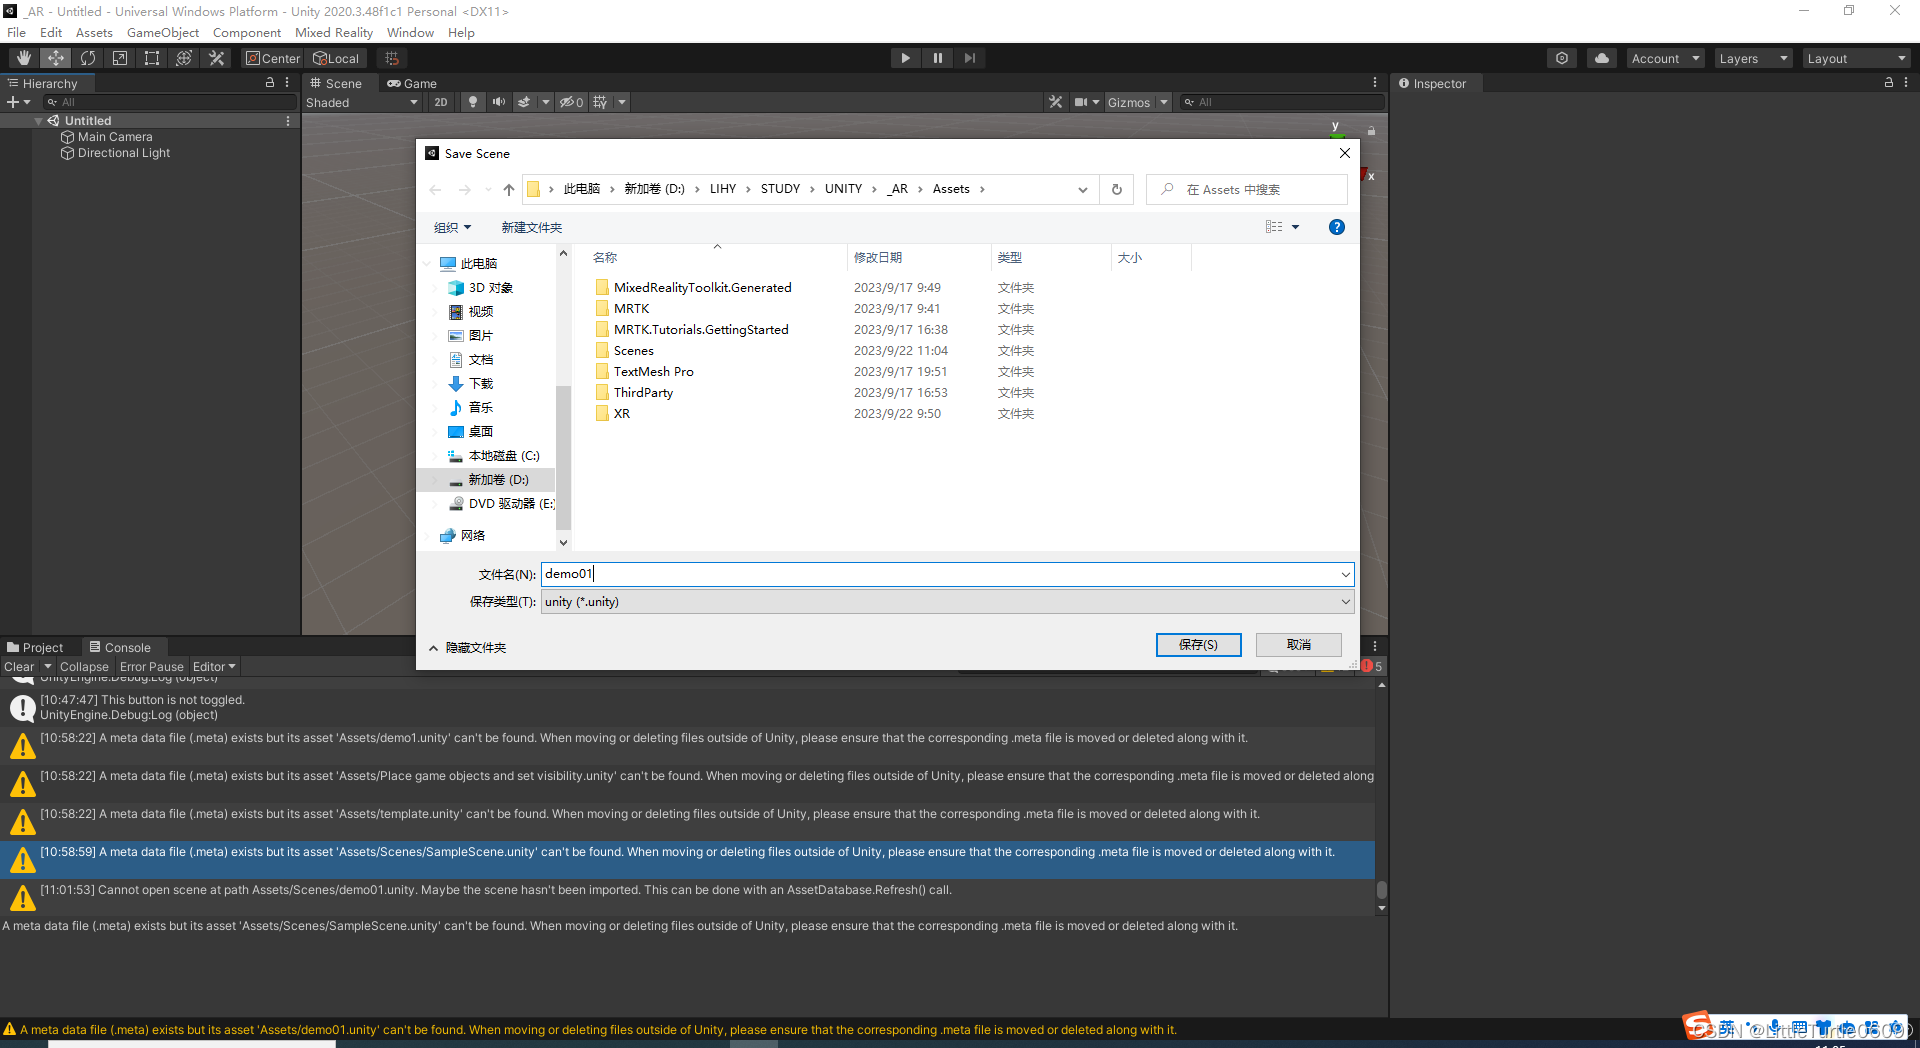The height and width of the screenshot is (1048, 1920).
Task: Click Clear in Console toolbar
Action: (19, 667)
